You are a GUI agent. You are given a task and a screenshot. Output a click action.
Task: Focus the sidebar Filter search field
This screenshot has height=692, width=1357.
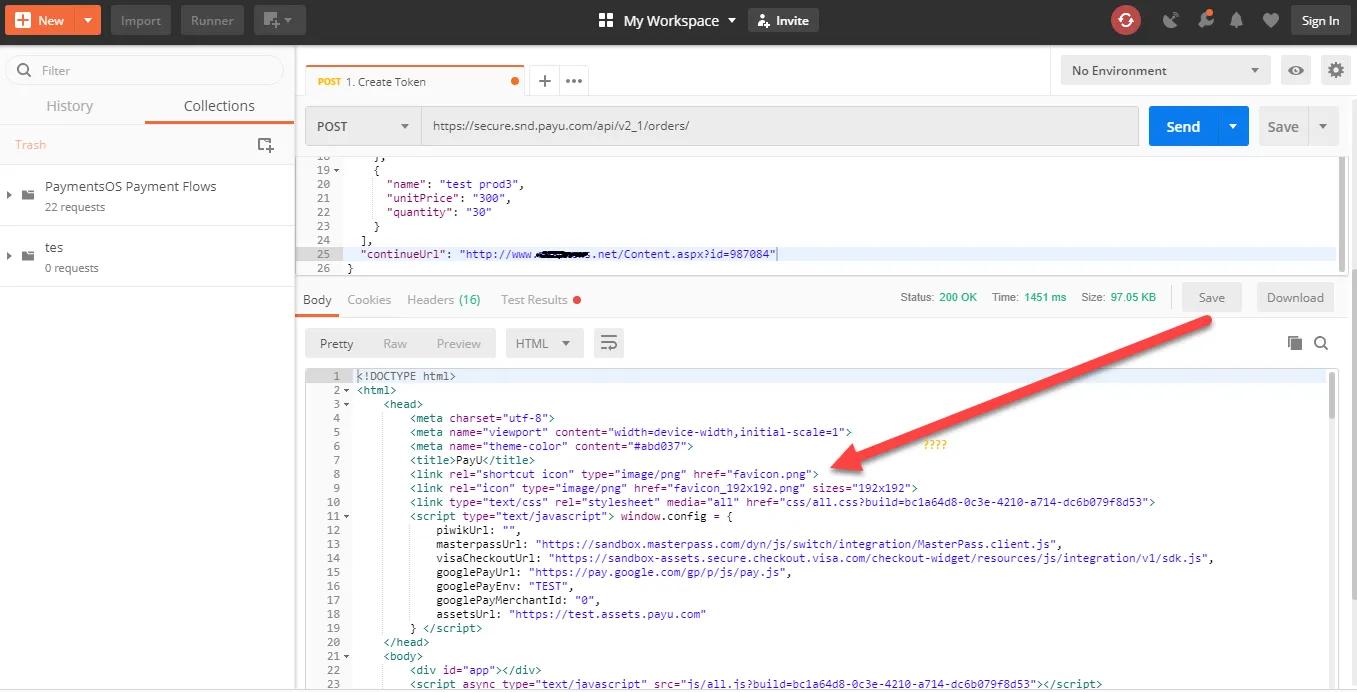click(x=145, y=70)
